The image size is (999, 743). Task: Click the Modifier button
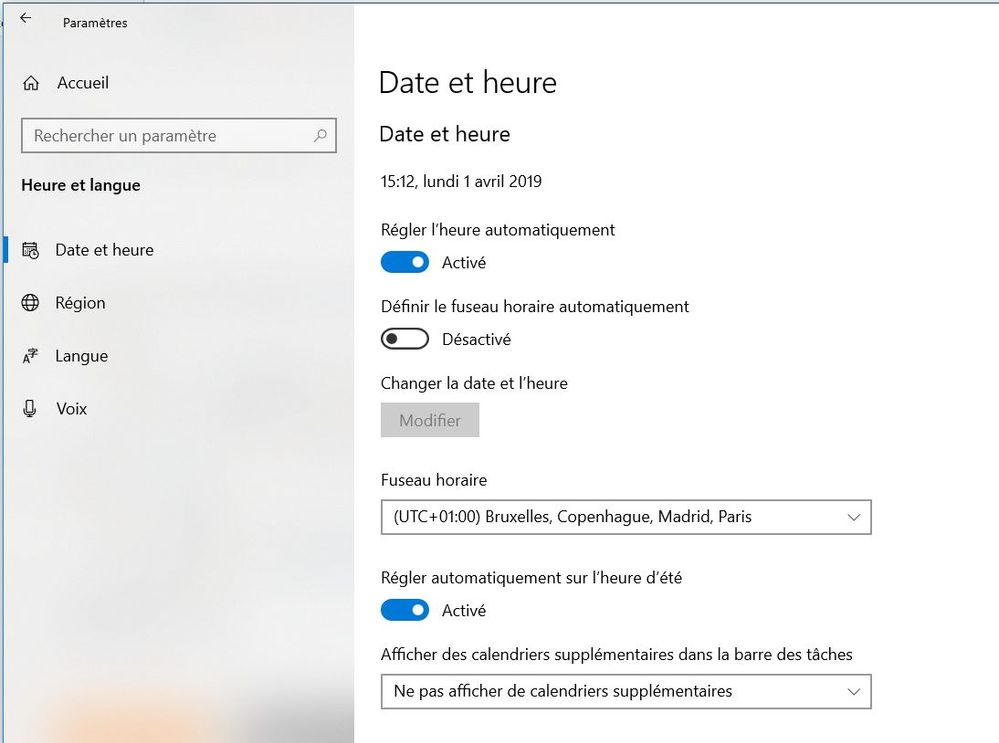430,420
